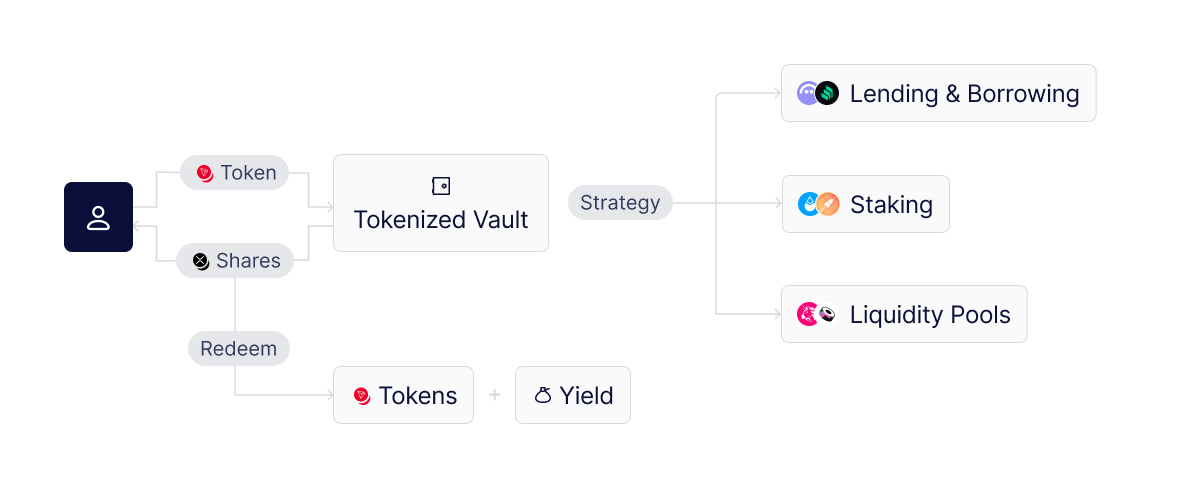Click the orange rocket icon beside Staking

click(828, 204)
